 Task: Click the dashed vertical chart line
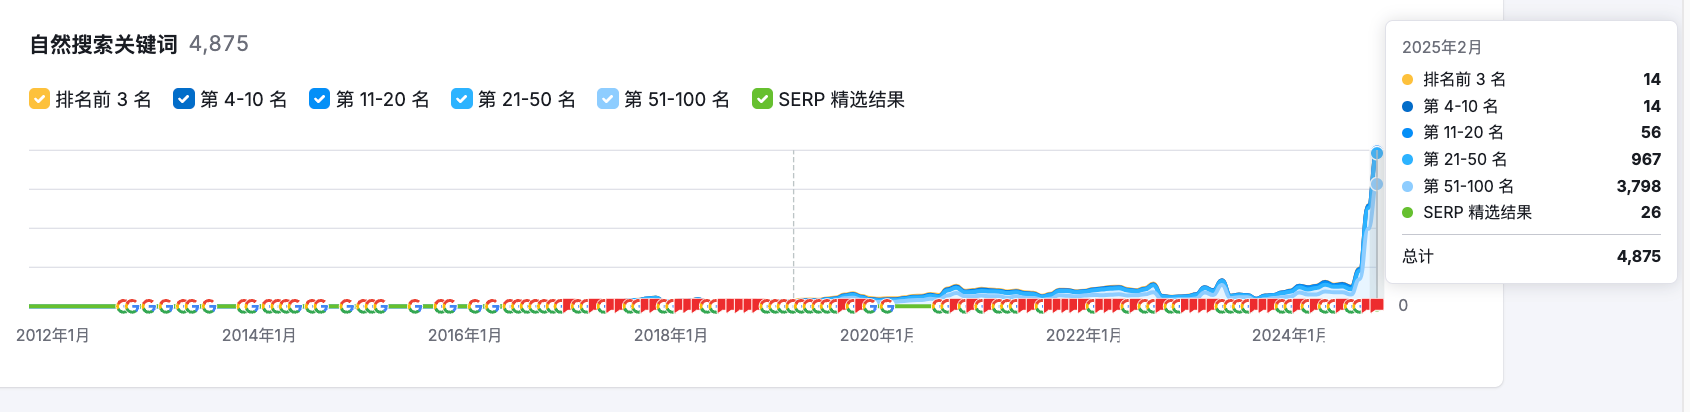tap(794, 228)
